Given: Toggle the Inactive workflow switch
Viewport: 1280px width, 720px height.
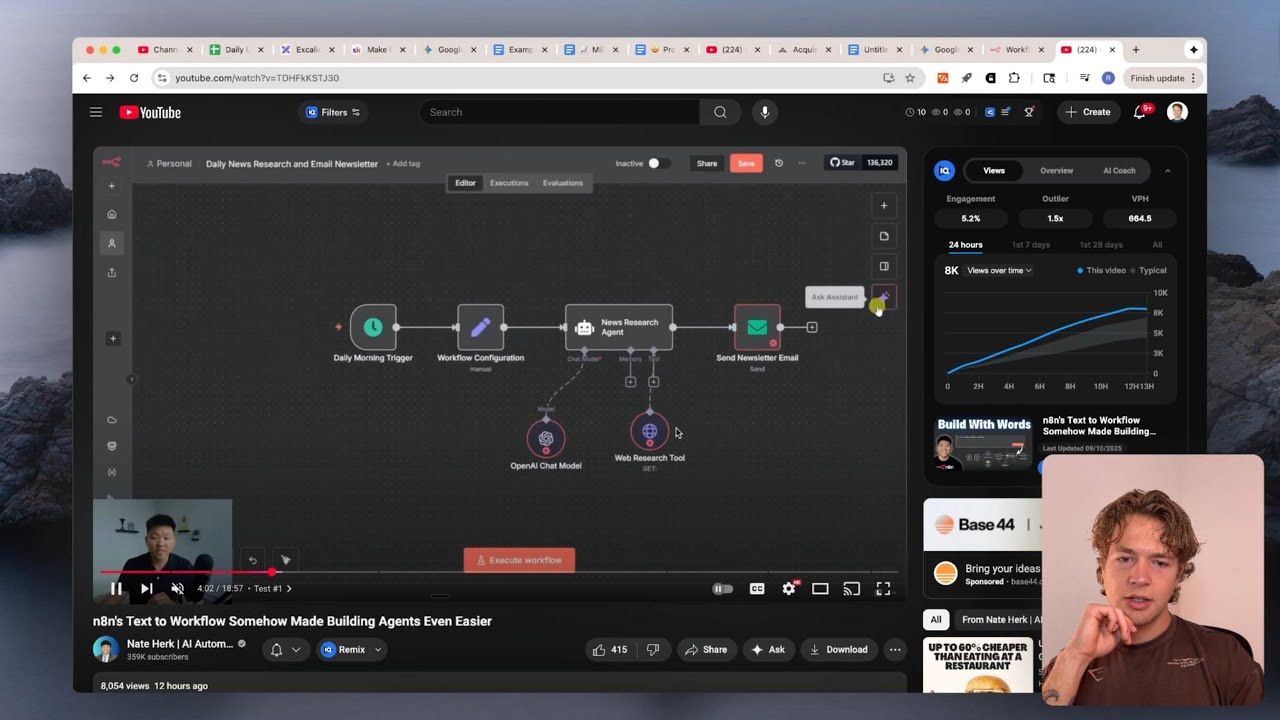Looking at the screenshot, I should tap(659, 163).
